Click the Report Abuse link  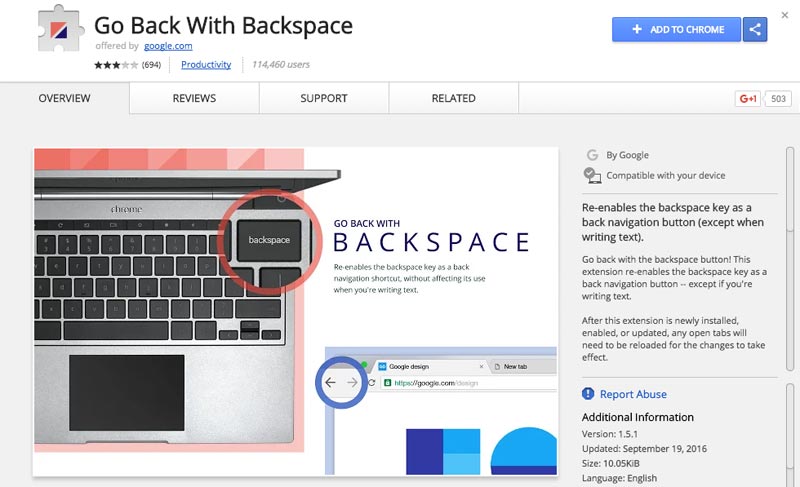tap(633, 394)
